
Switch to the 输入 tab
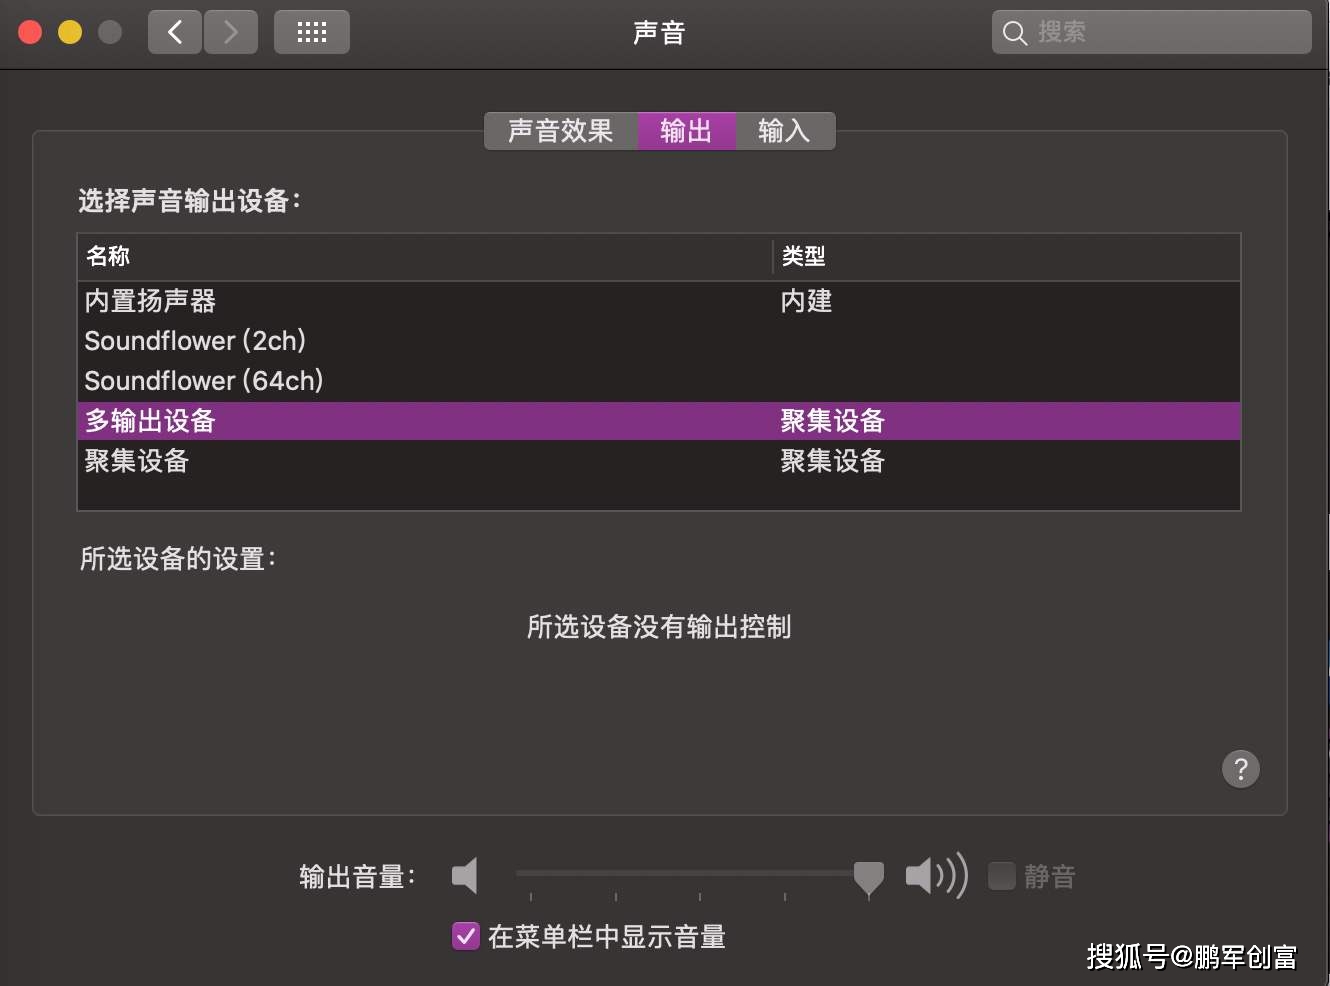click(x=784, y=131)
